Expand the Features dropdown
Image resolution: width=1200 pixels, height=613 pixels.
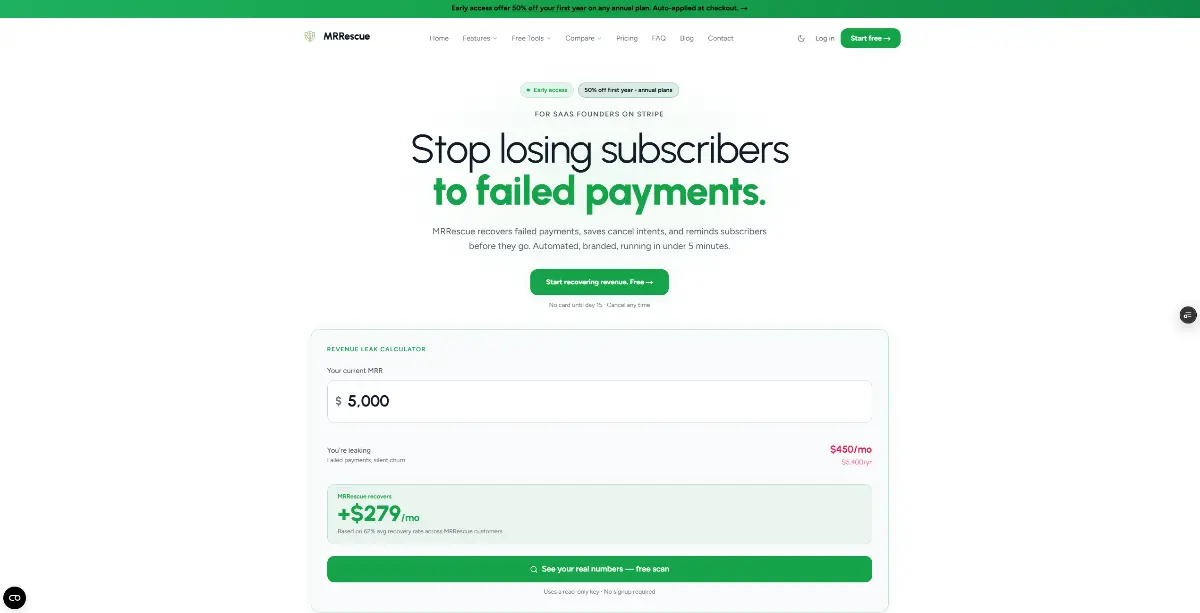click(479, 38)
